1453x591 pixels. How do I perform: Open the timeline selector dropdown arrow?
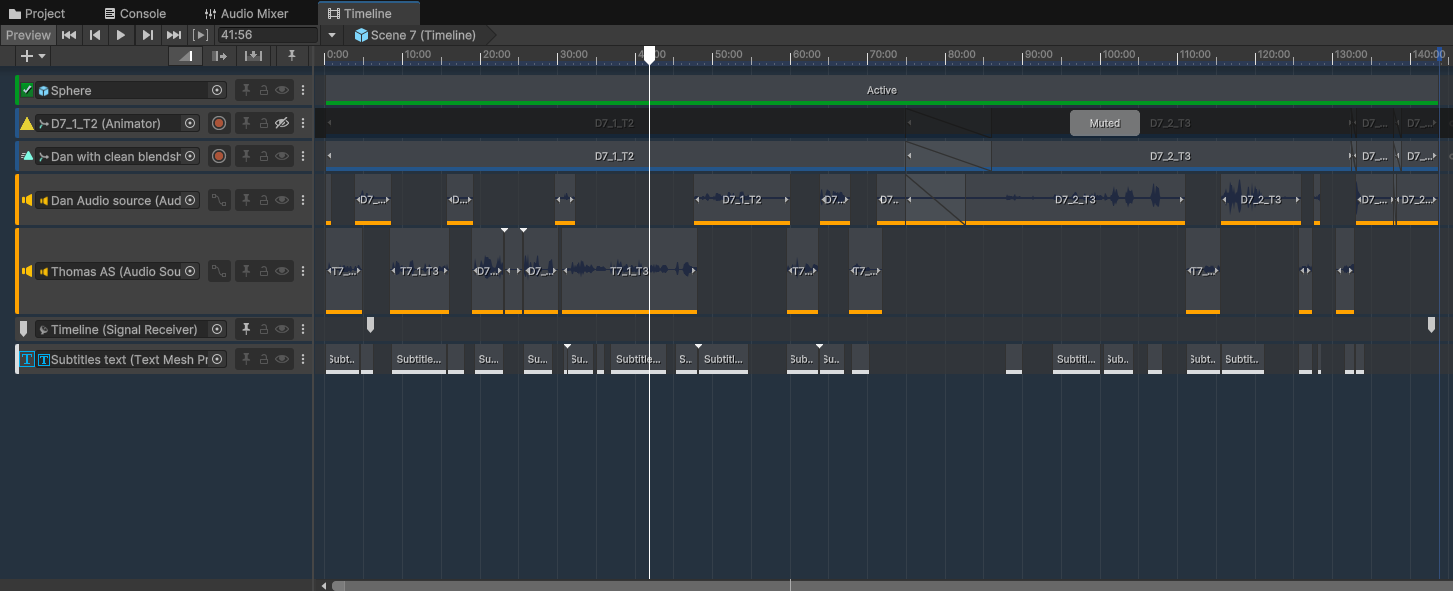(333, 35)
